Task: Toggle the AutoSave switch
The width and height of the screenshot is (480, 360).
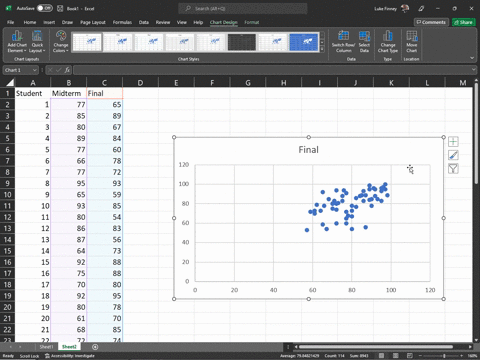Action: coord(45,8)
